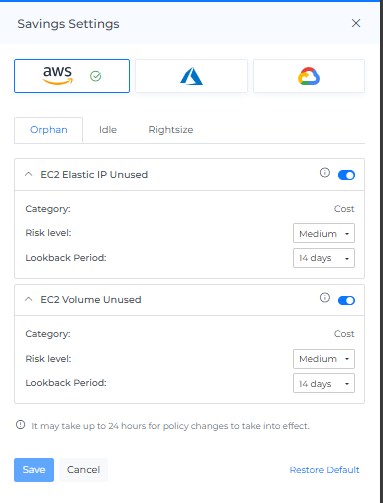Open Lookback Period dropdown for EC2 Volume Unused
Image resolution: width=383 pixels, height=503 pixels.
(x=324, y=383)
